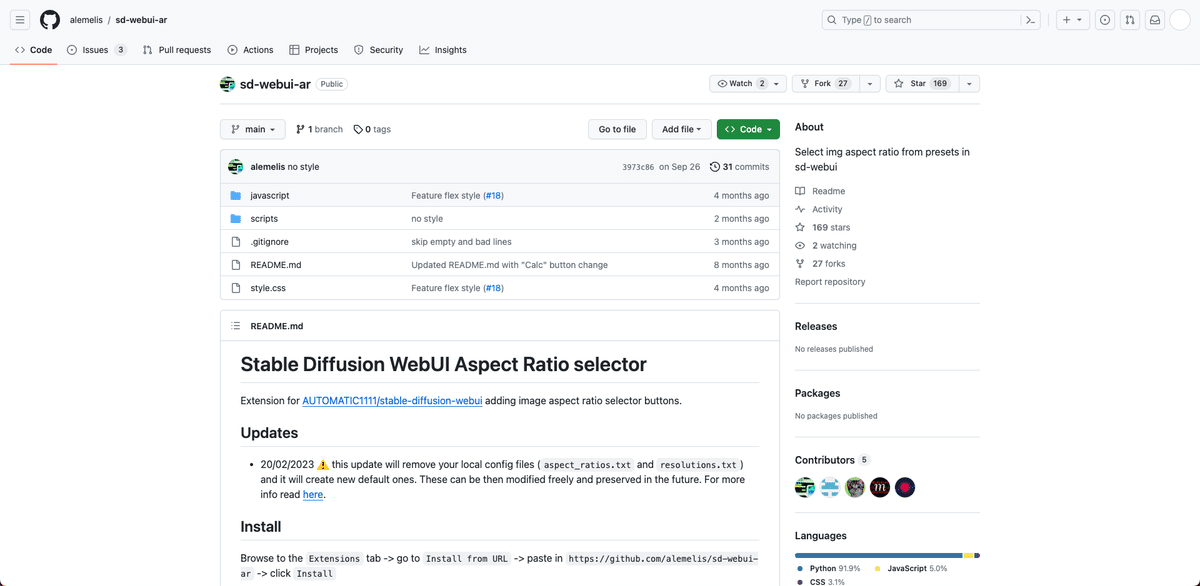
Task: Open the Pull requests tab
Action: click(177, 50)
